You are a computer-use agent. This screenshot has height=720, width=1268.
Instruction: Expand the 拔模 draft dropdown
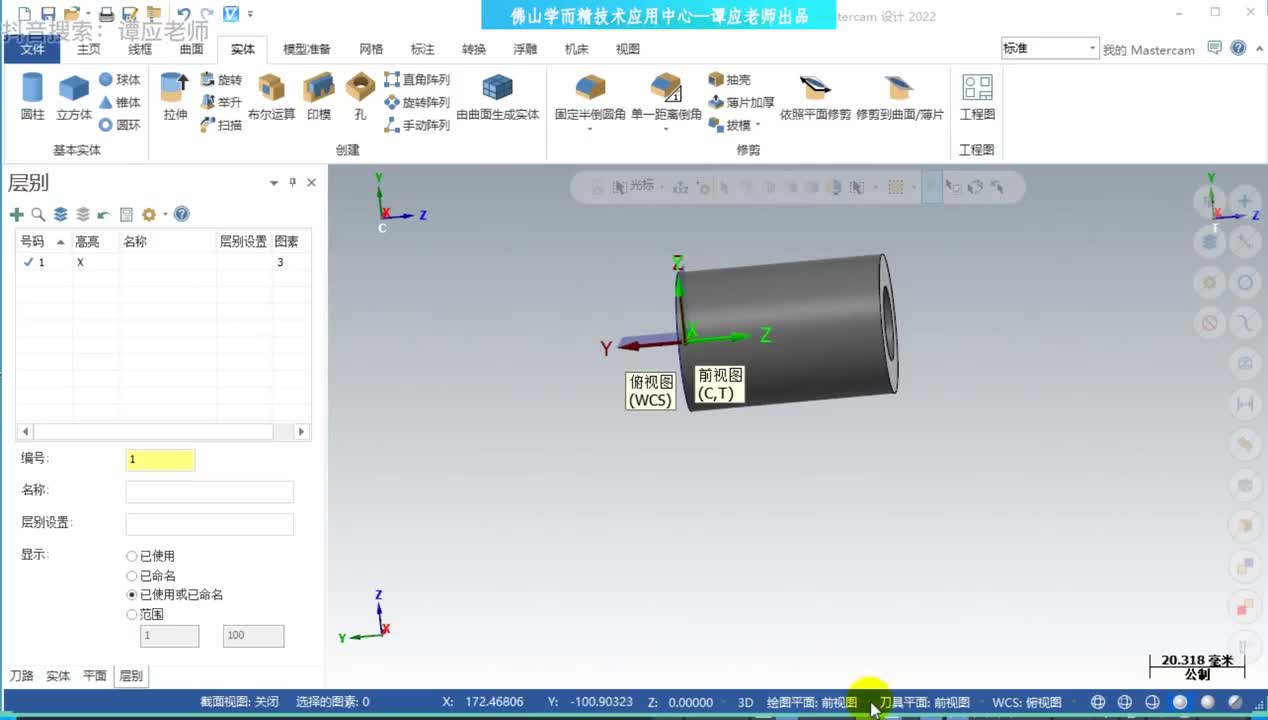[757, 125]
